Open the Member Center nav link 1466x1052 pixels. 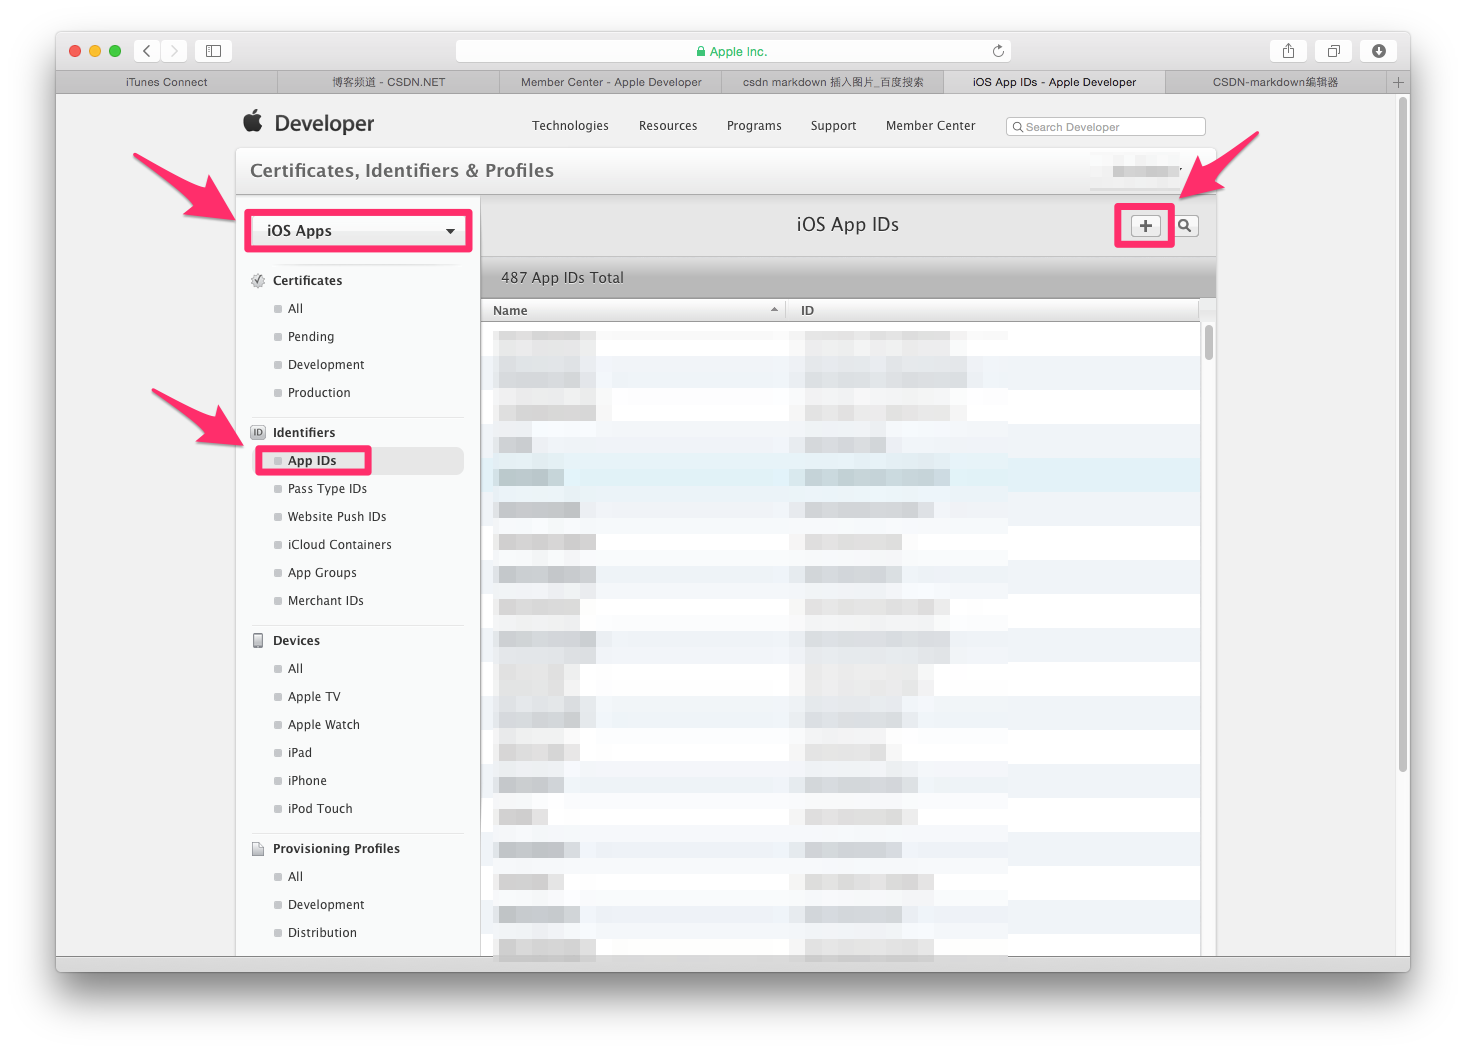click(x=930, y=126)
